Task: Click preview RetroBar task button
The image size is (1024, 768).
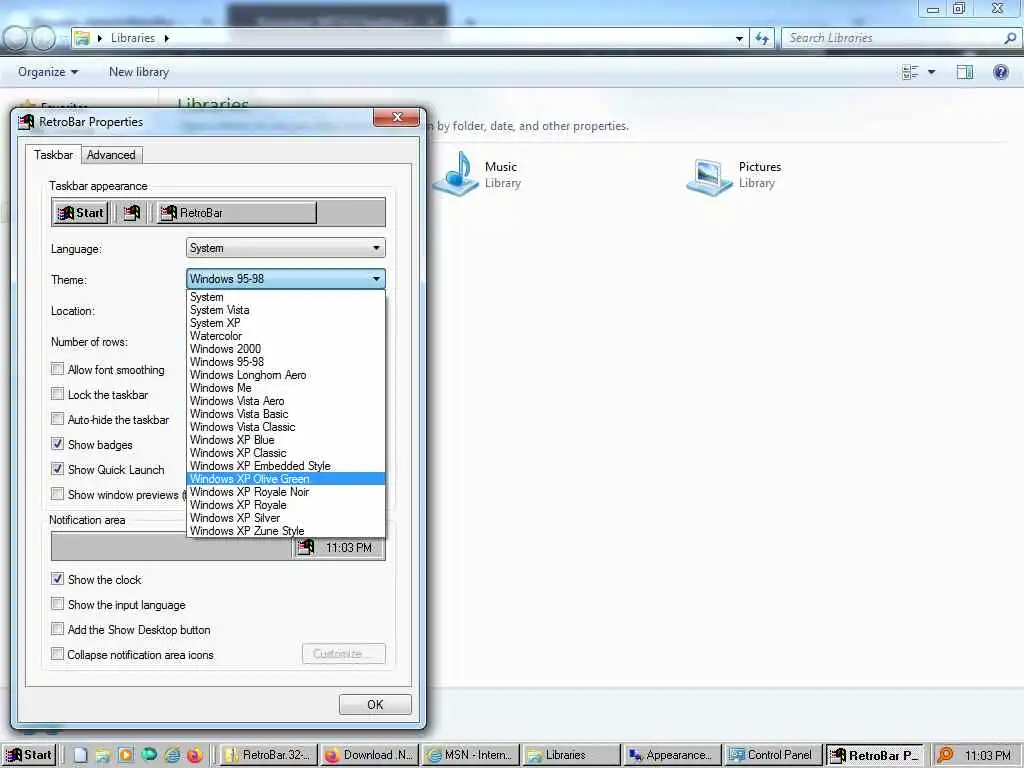Action: coord(236,213)
